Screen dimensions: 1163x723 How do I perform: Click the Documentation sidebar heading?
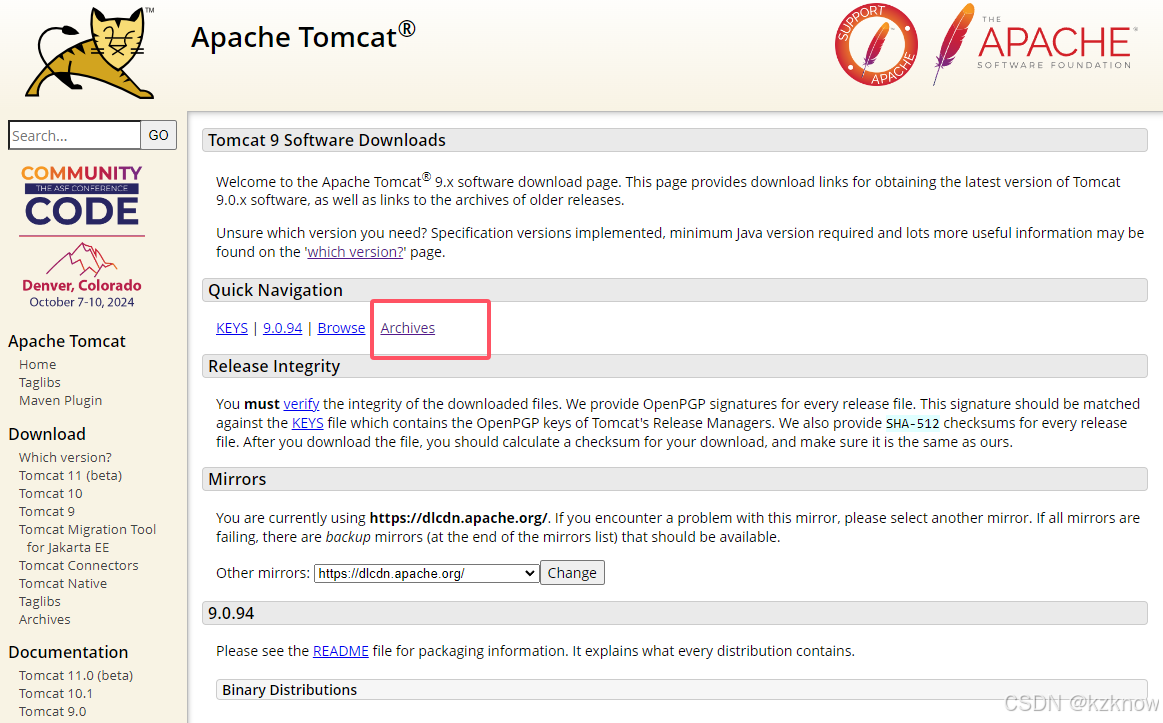pos(68,652)
